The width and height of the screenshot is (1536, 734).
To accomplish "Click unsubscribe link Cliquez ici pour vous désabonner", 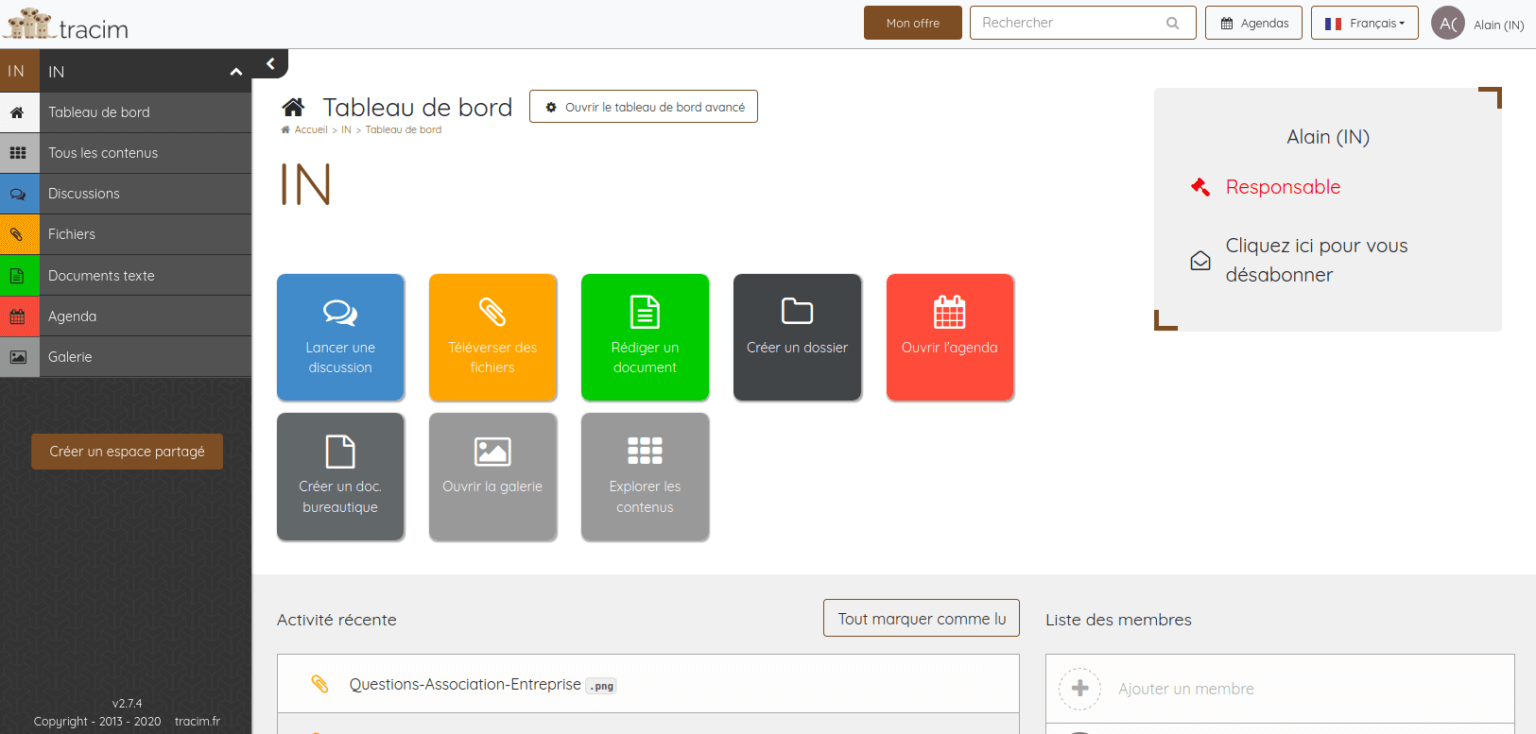I will coord(1317,260).
